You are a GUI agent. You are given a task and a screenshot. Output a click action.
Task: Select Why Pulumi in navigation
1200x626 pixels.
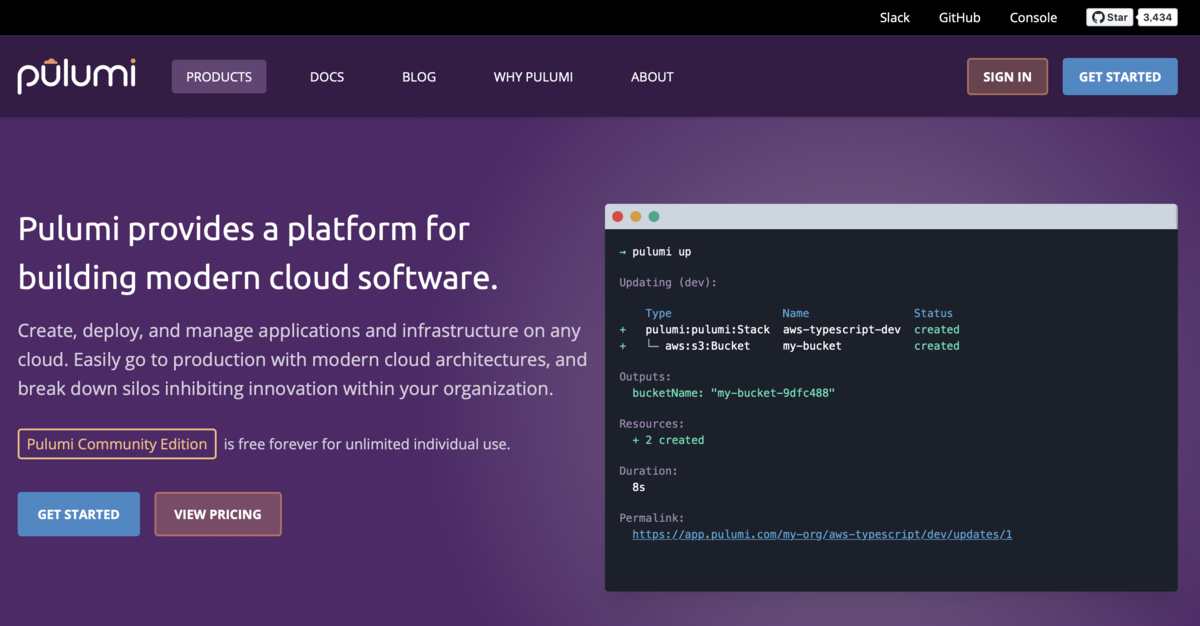533,77
